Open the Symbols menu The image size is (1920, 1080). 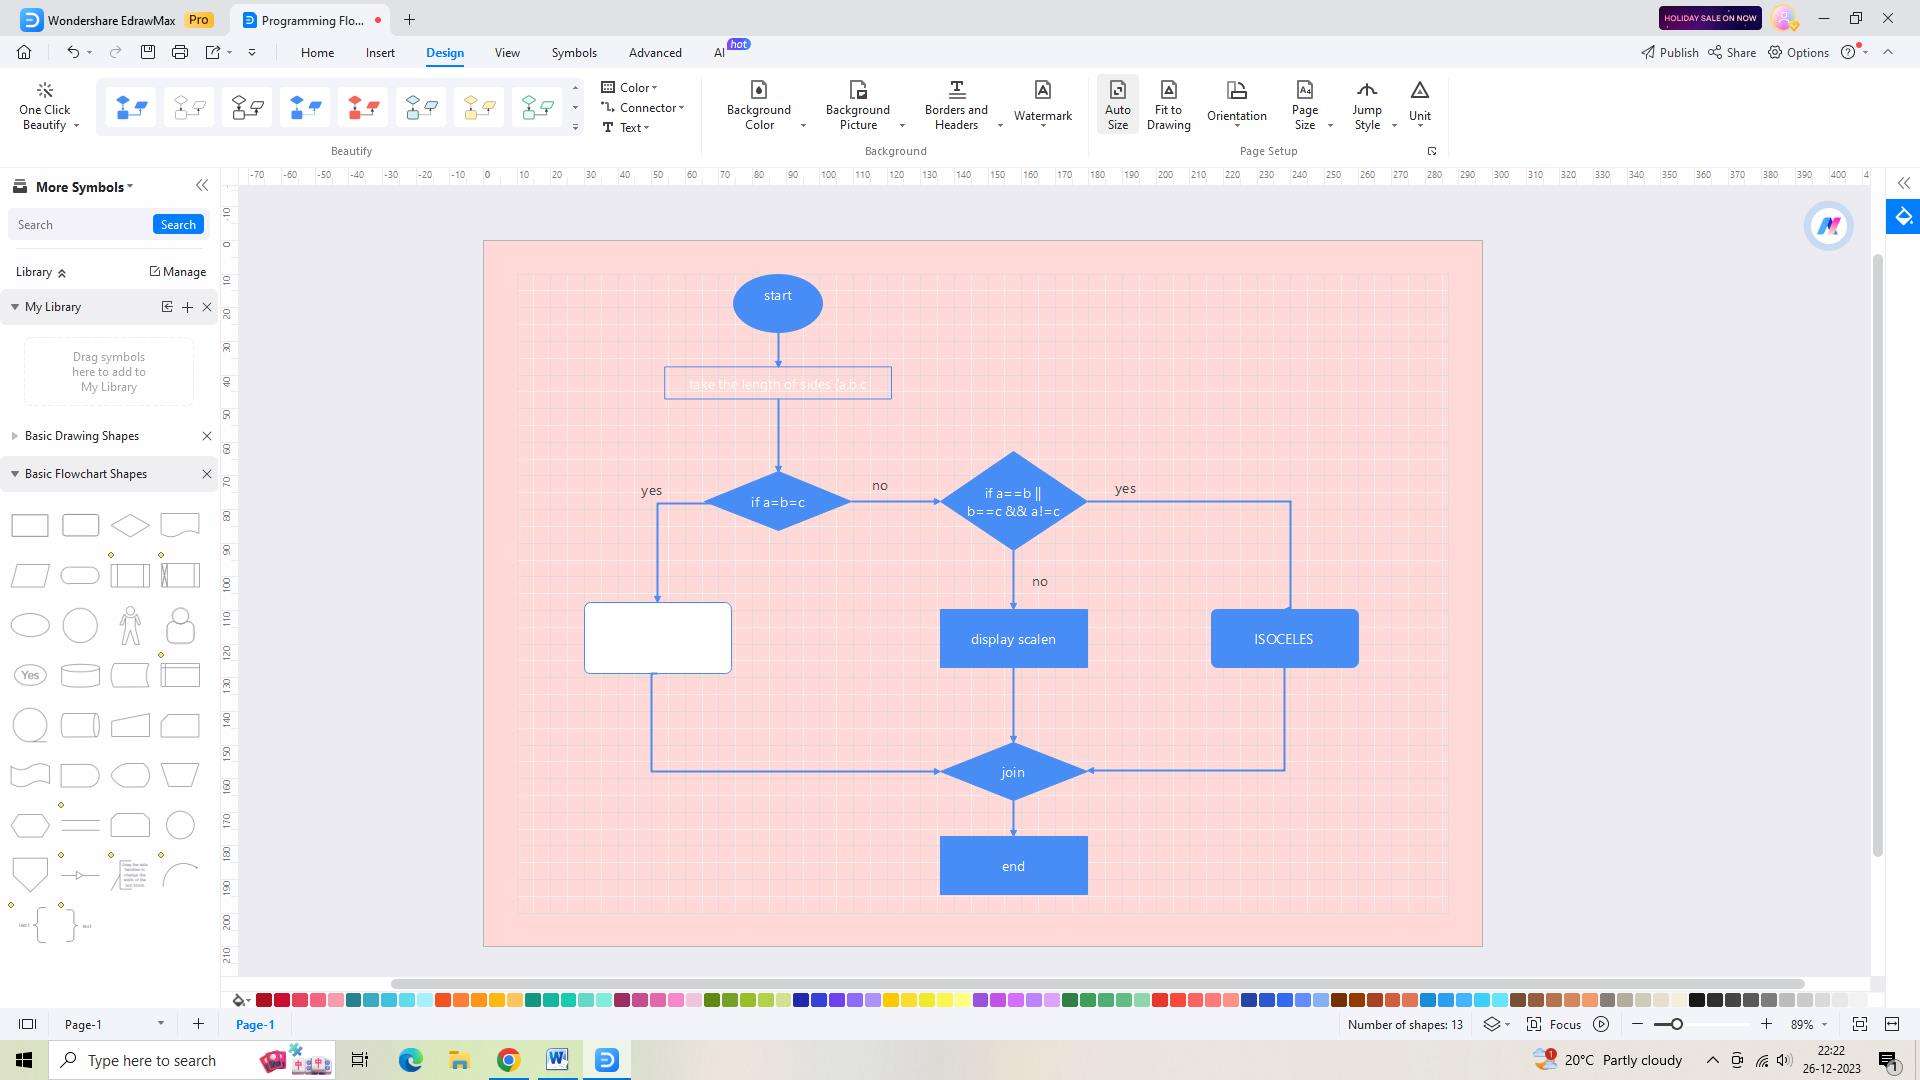(572, 53)
